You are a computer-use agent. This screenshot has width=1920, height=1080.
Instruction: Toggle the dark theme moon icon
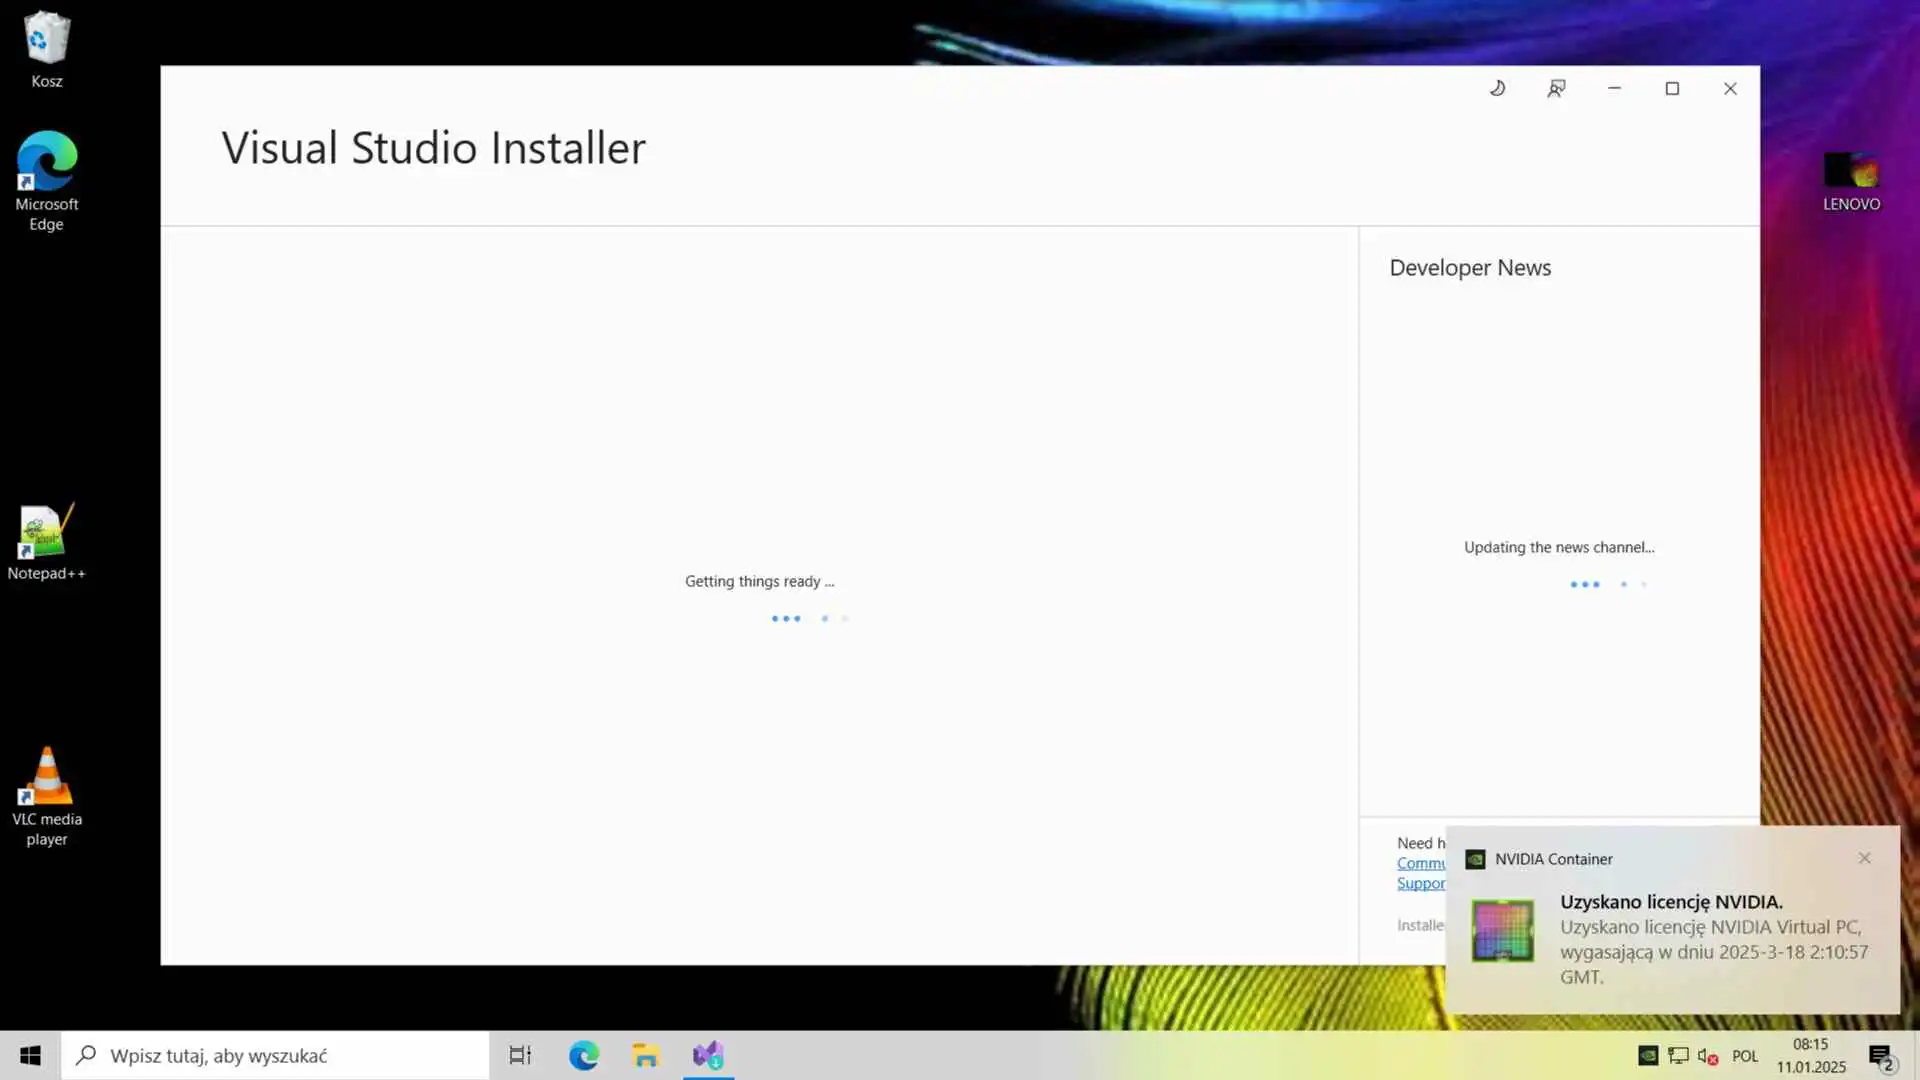click(x=1497, y=88)
